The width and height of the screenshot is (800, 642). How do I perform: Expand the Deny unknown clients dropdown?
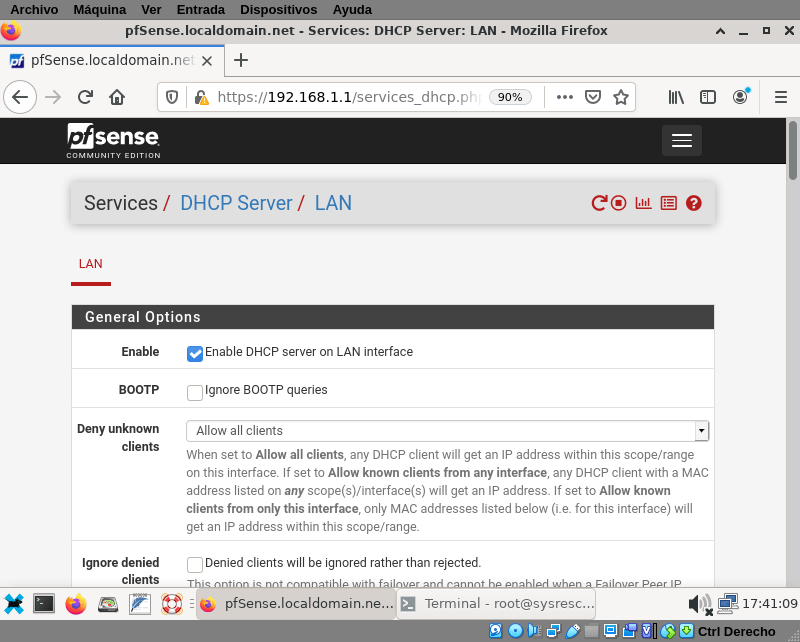coord(447,431)
